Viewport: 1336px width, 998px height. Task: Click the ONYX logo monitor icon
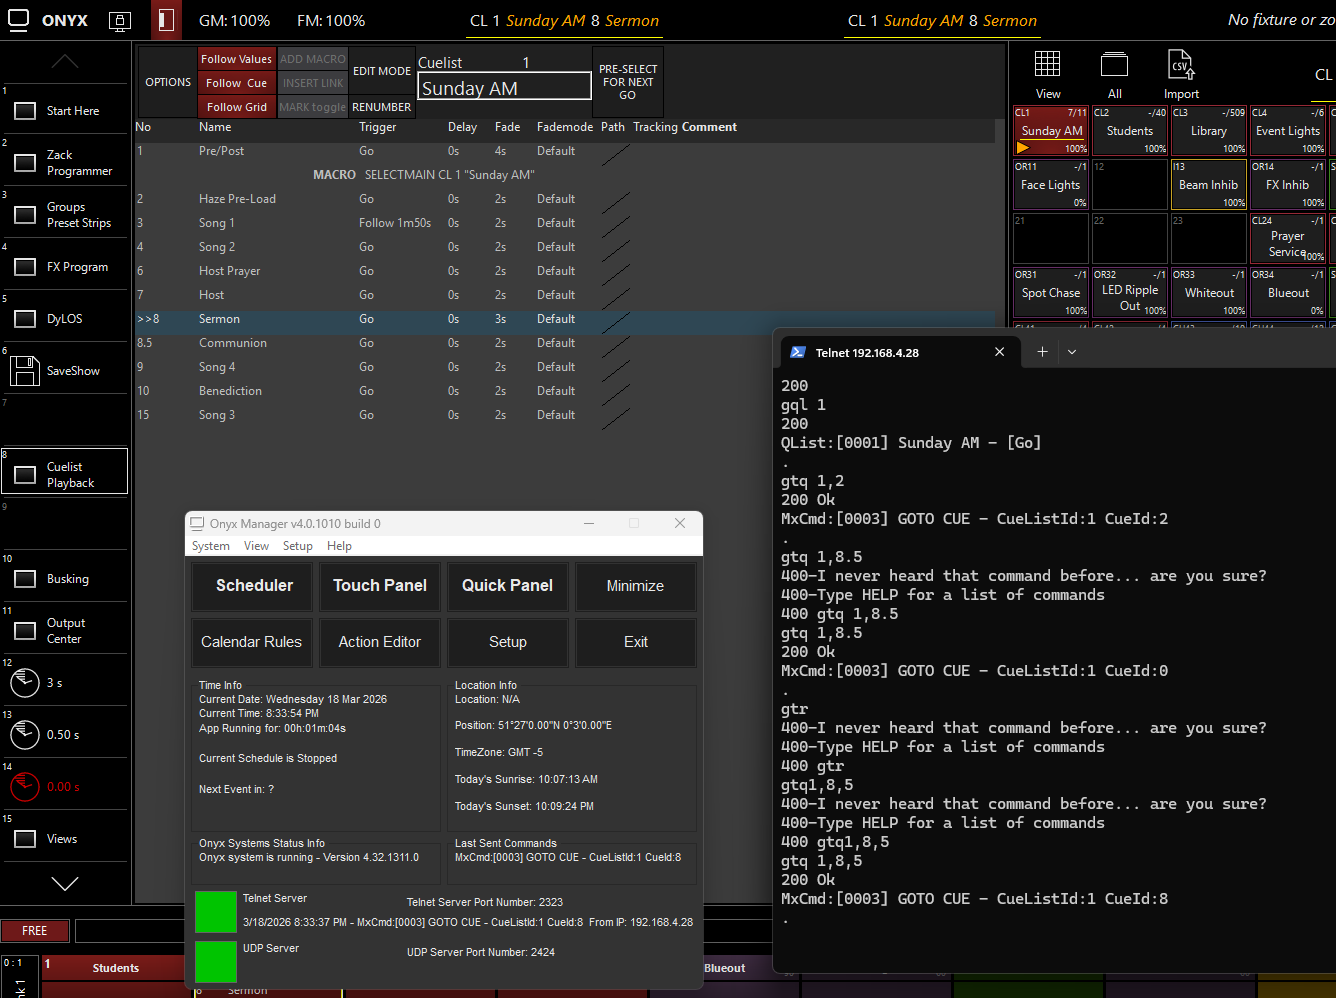tap(18, 20)
